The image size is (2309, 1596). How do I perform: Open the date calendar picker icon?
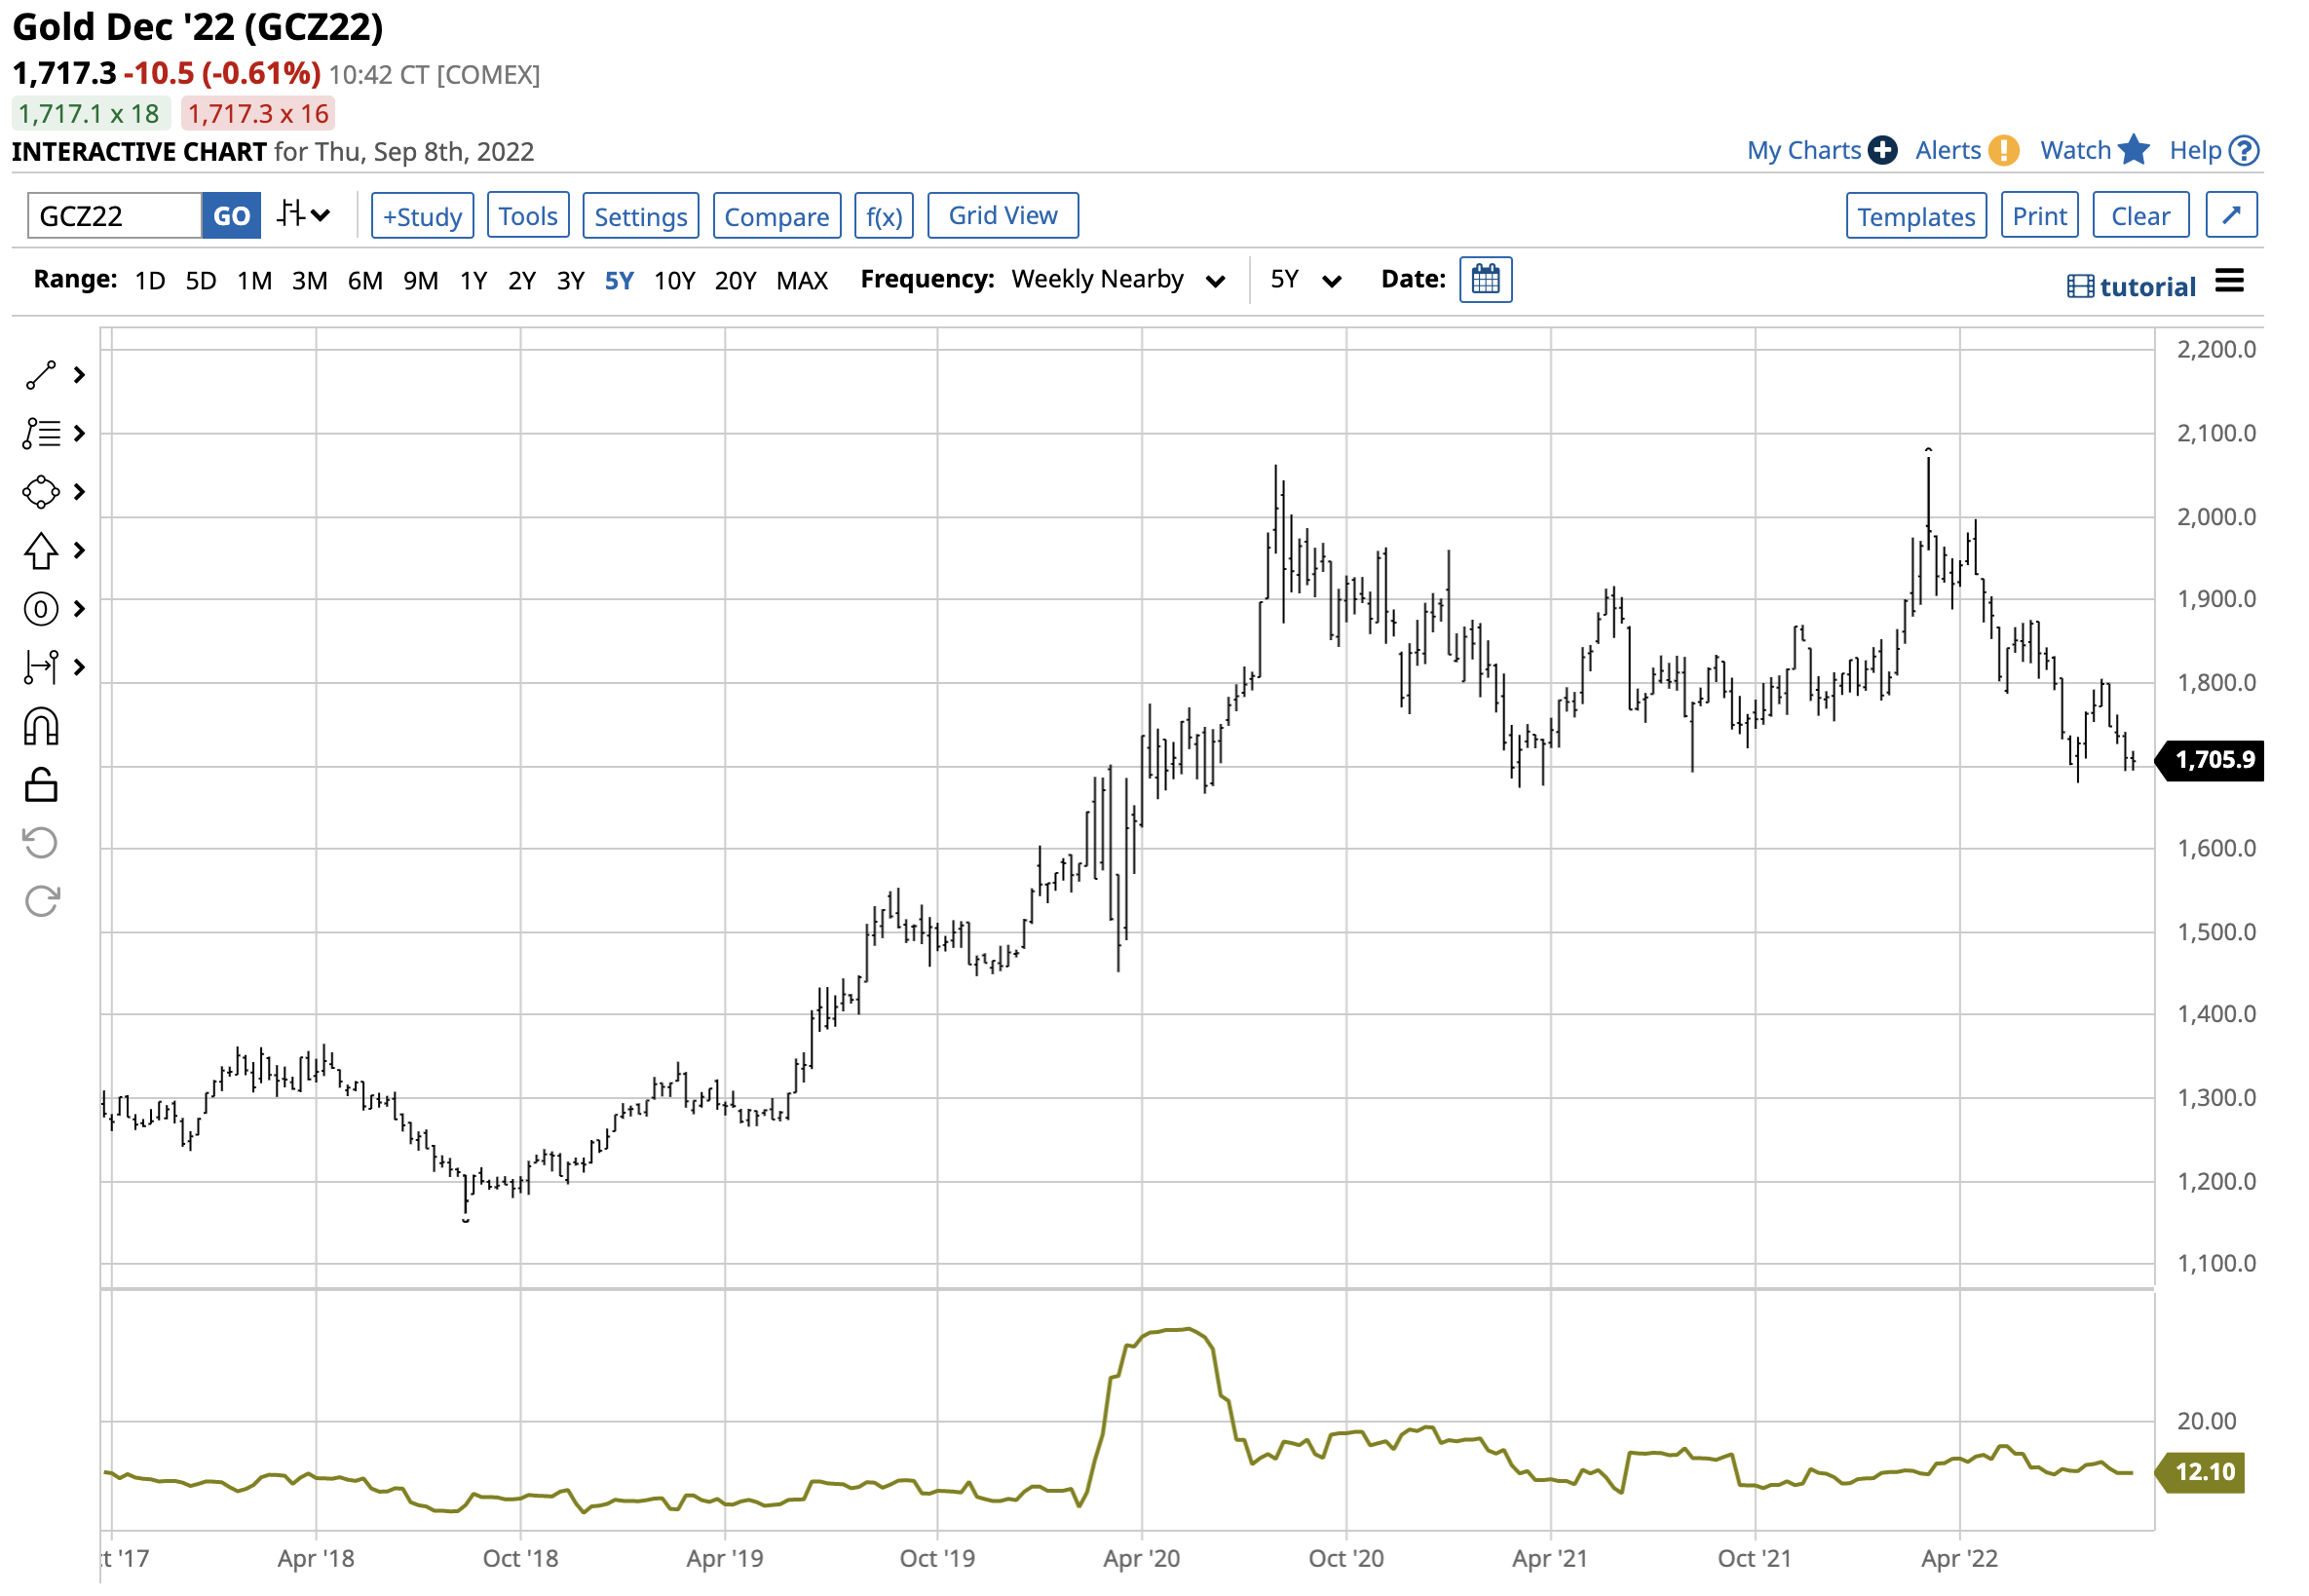tap(1484, 280)
